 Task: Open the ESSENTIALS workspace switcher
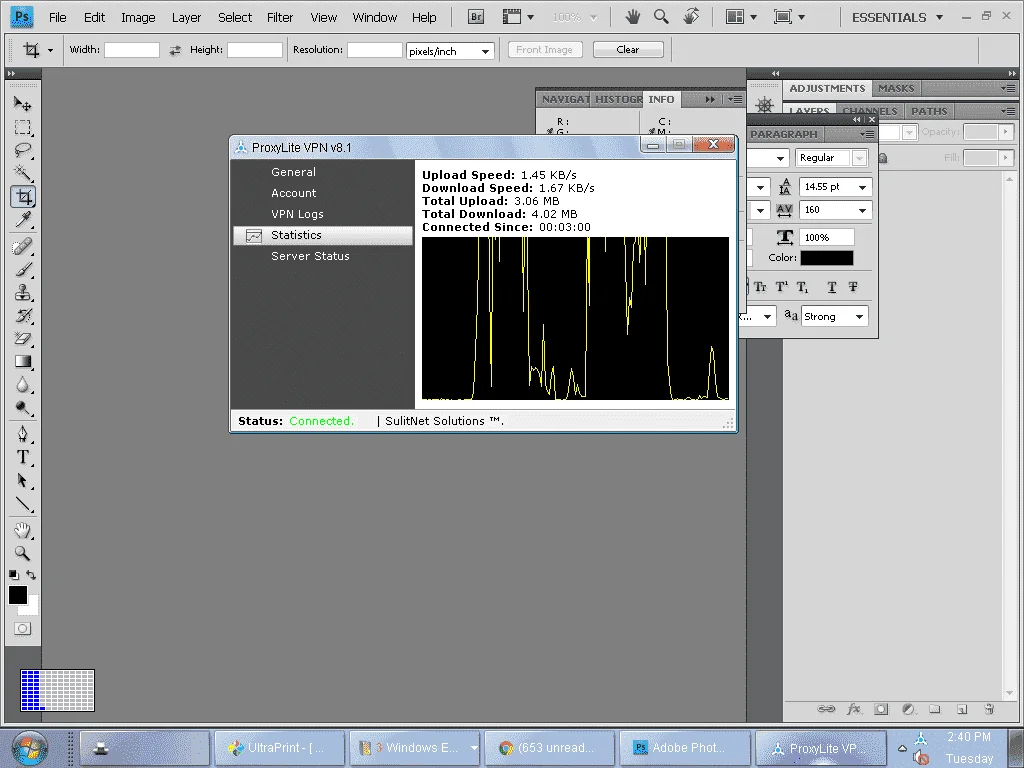point(897,18)
